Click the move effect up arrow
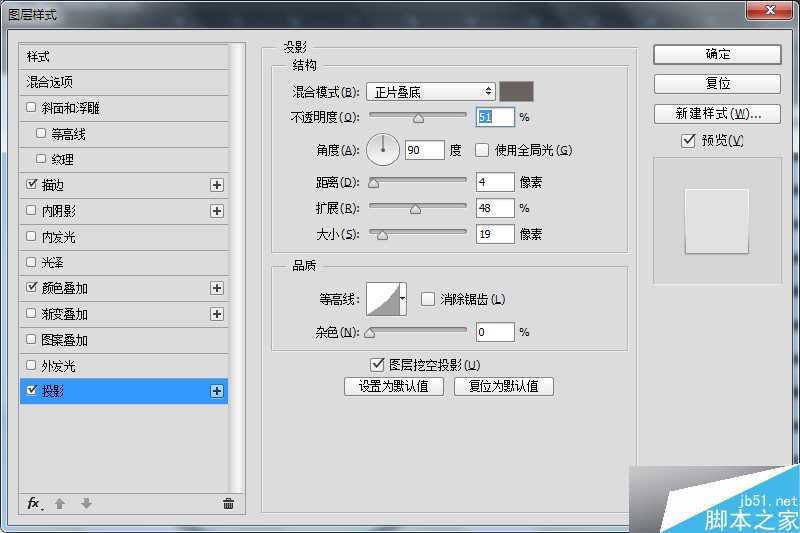Screen dimensions: 800x533 click(60, 503)
